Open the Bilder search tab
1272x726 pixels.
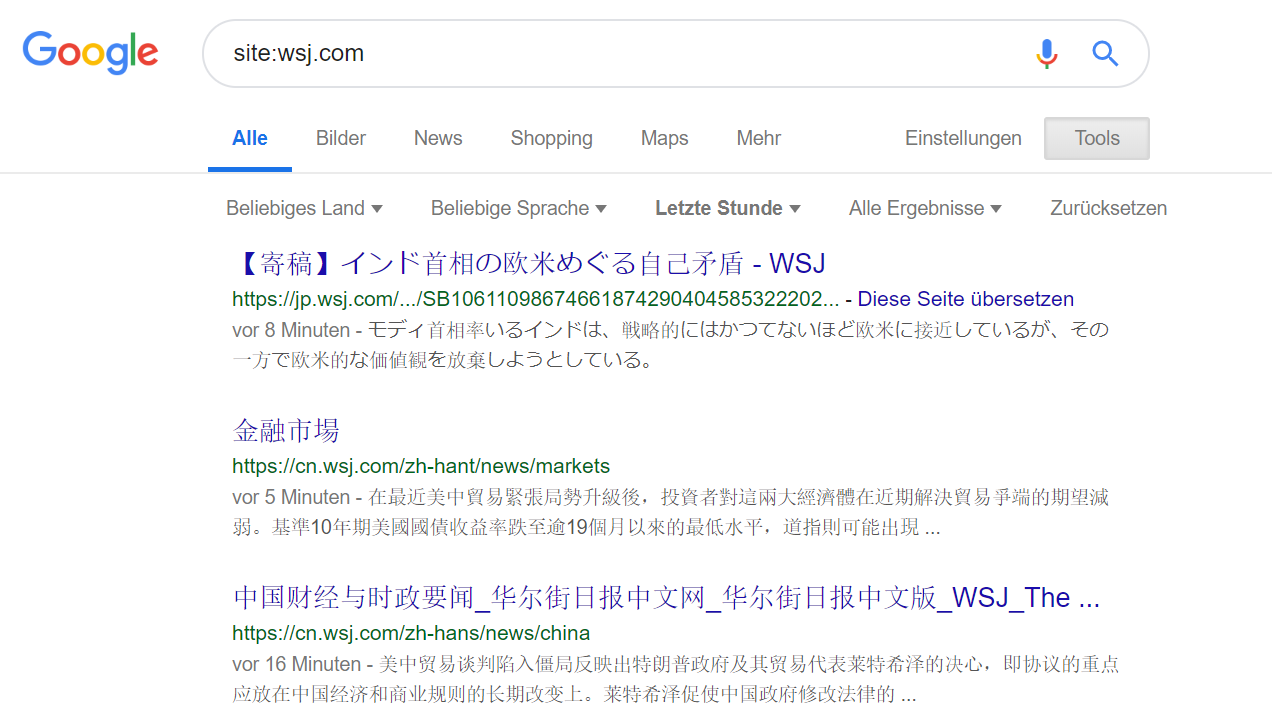point(340,138)
